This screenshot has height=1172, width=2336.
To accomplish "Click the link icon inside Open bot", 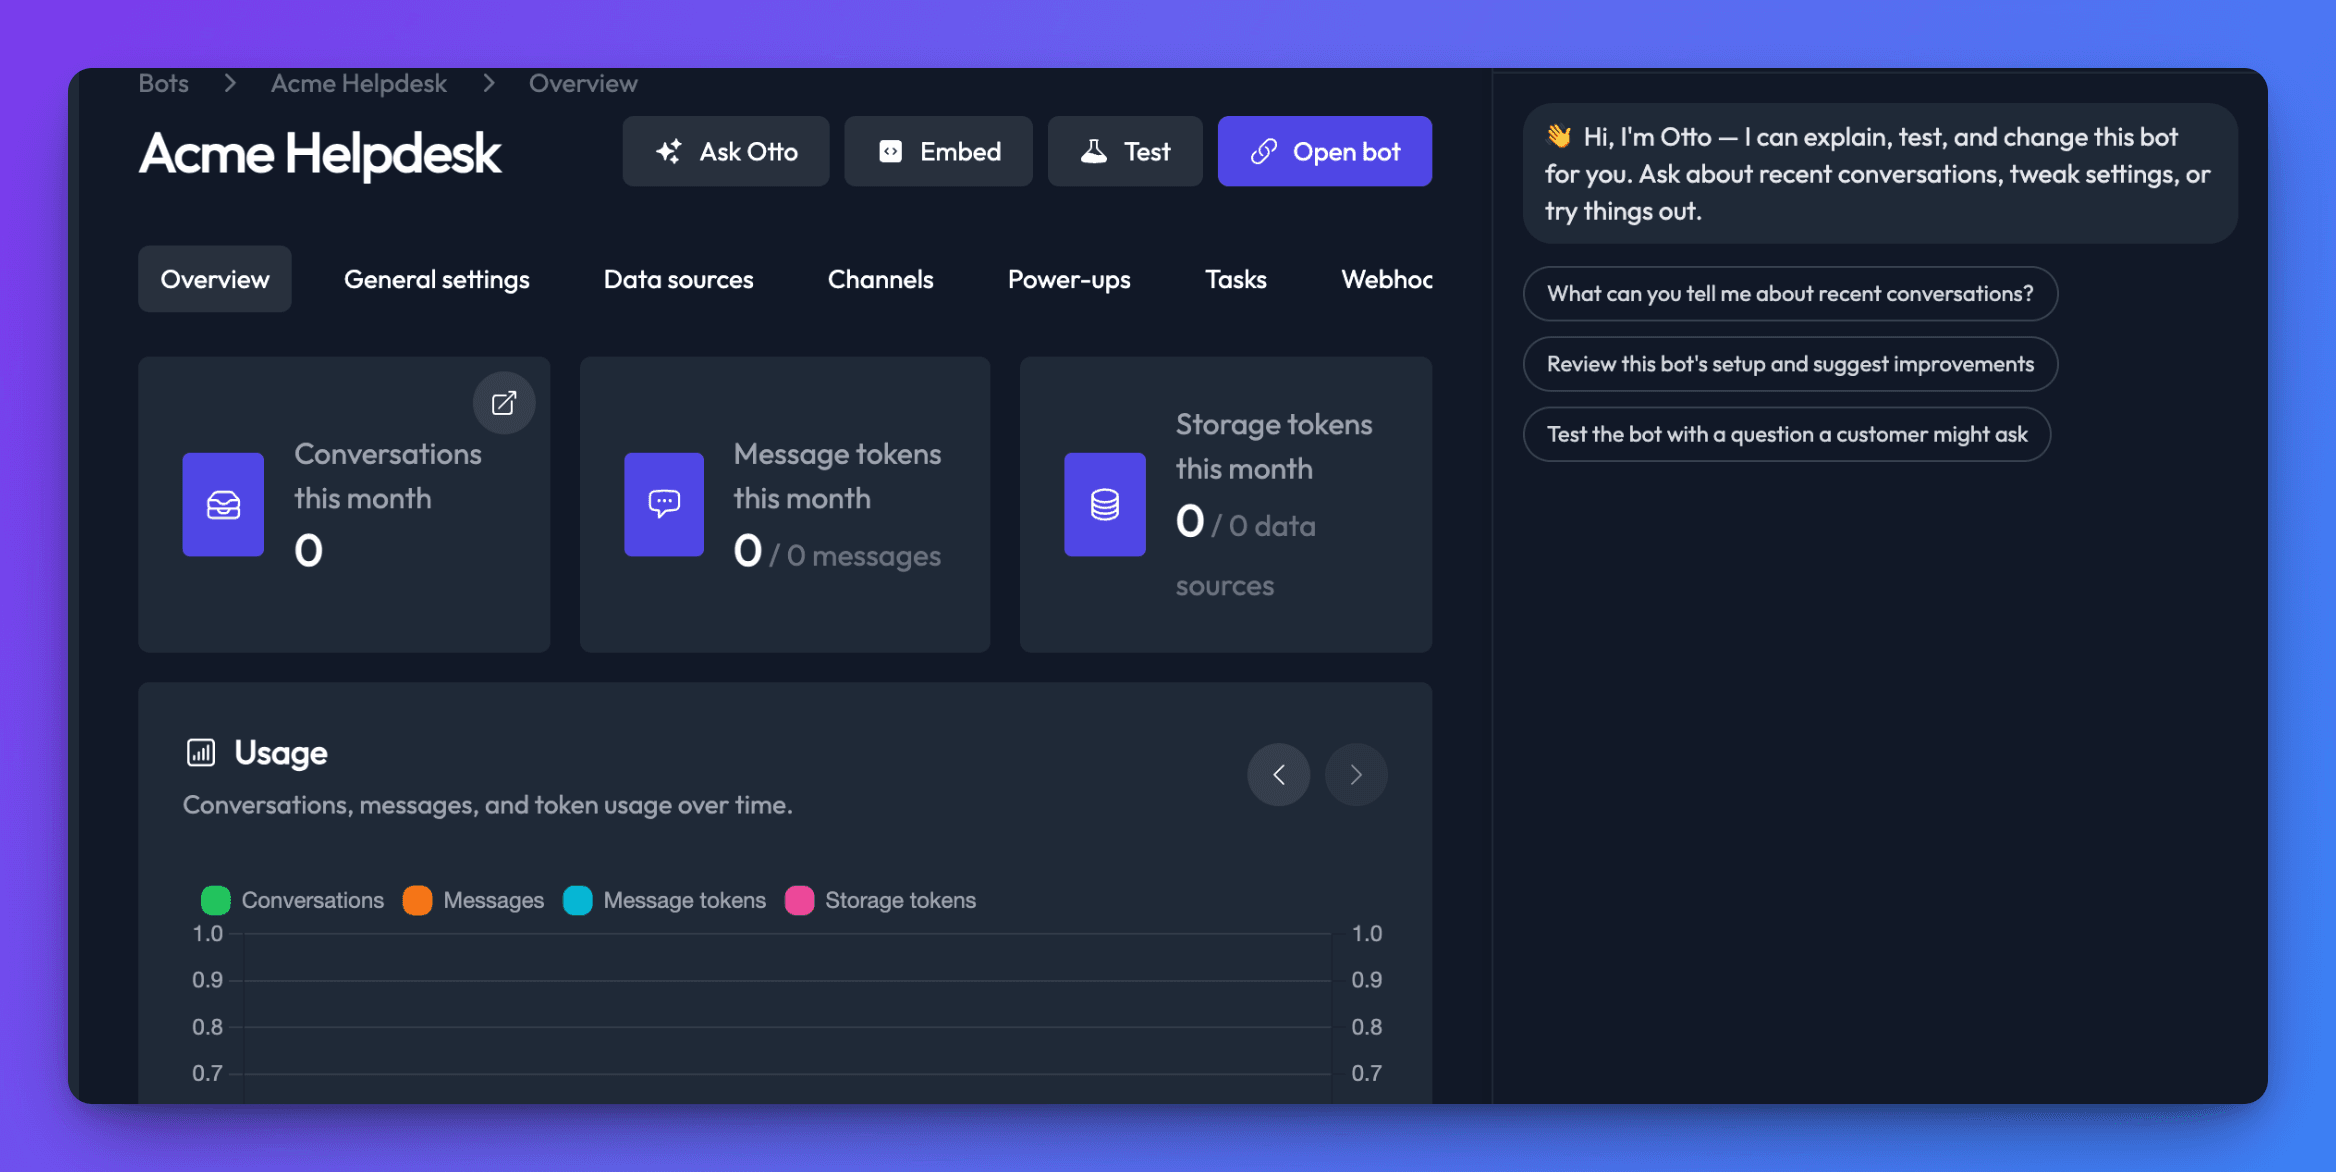I will (x=1264, y=151).
